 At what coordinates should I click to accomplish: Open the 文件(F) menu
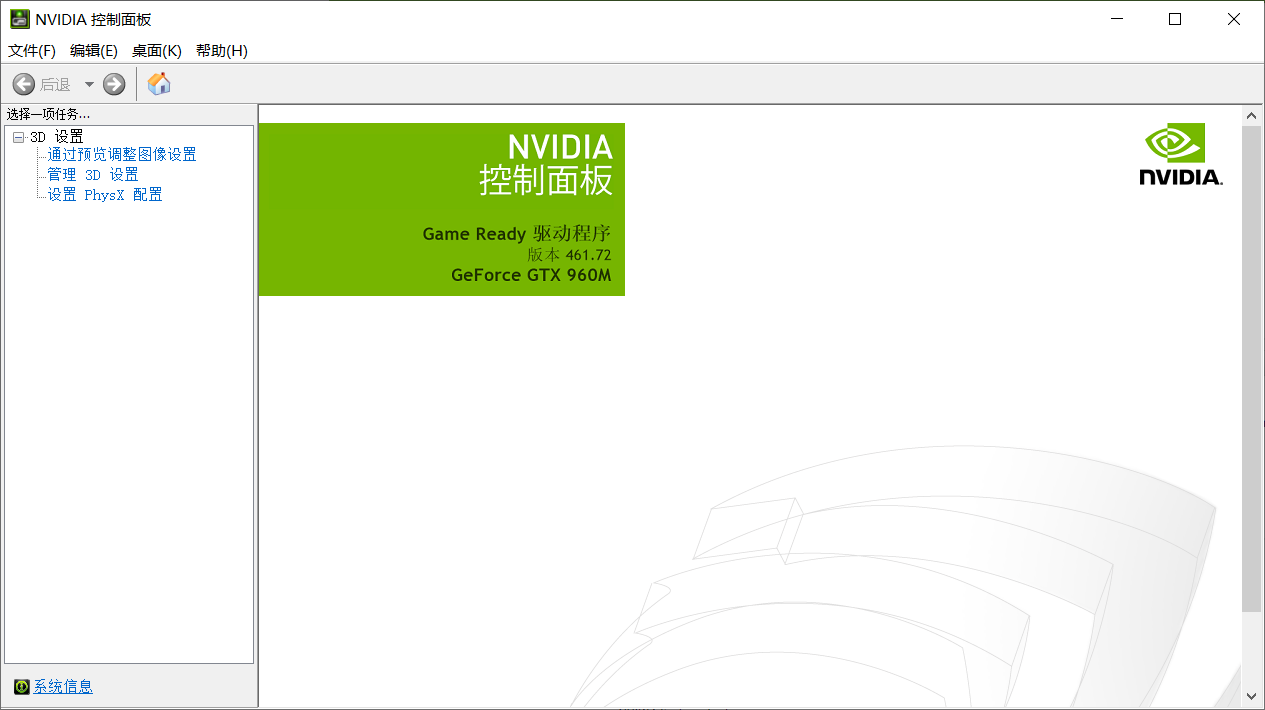click(32, 51)
